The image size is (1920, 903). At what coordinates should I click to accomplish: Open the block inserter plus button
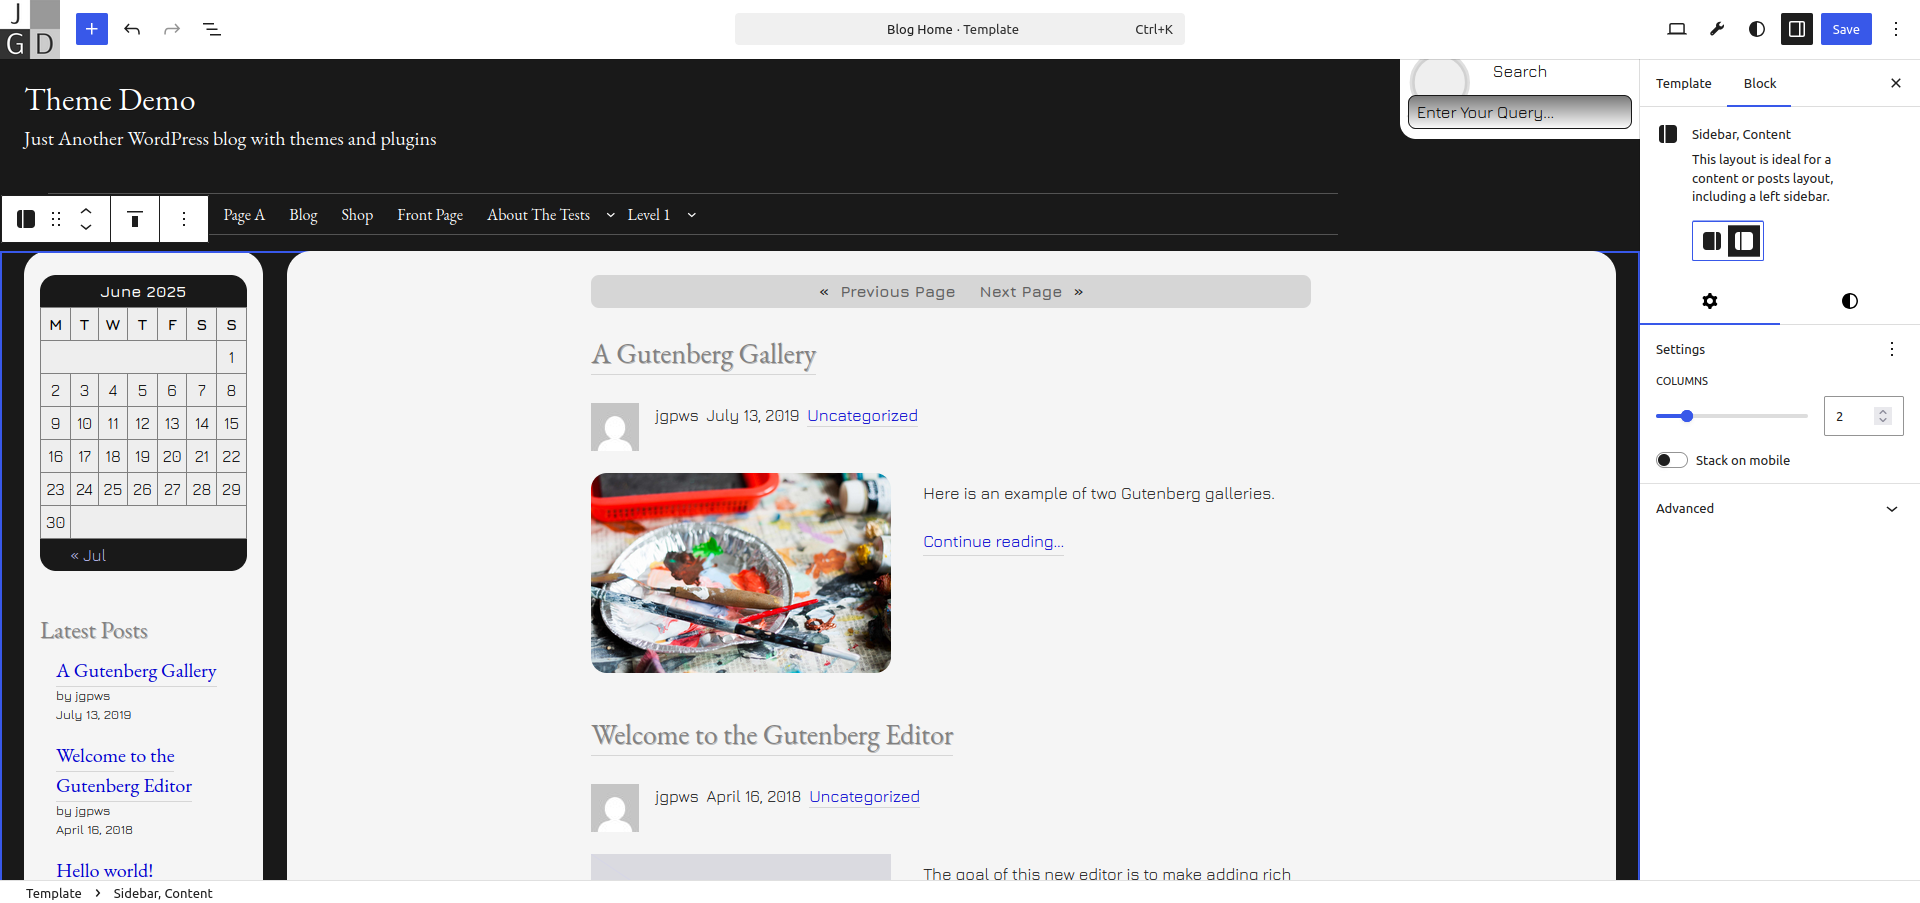tap(91, 29)
